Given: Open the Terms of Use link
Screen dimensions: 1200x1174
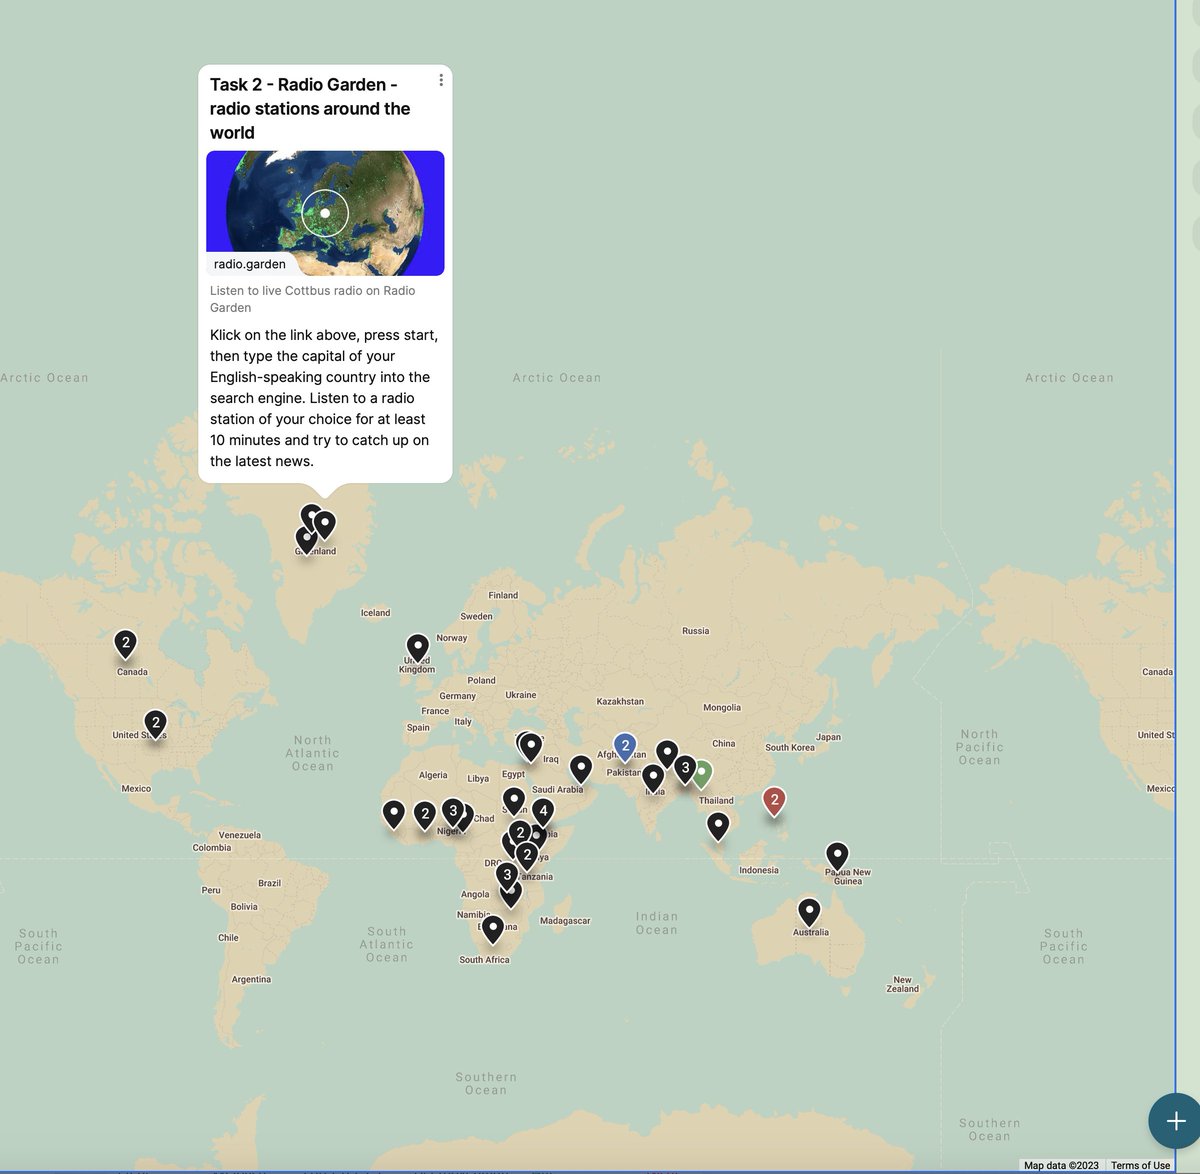Looking at the screenshot, I should [1140, 1165].
